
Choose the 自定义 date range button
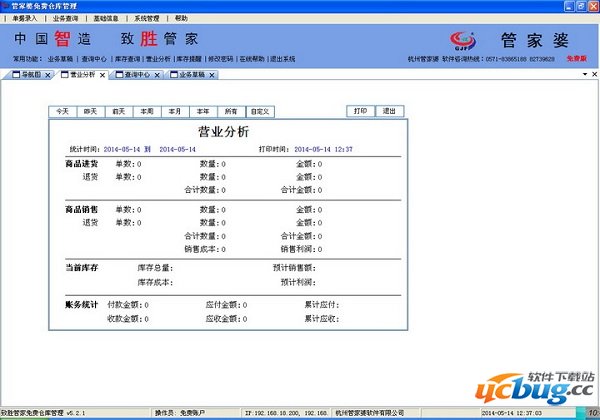coord(260,111)
